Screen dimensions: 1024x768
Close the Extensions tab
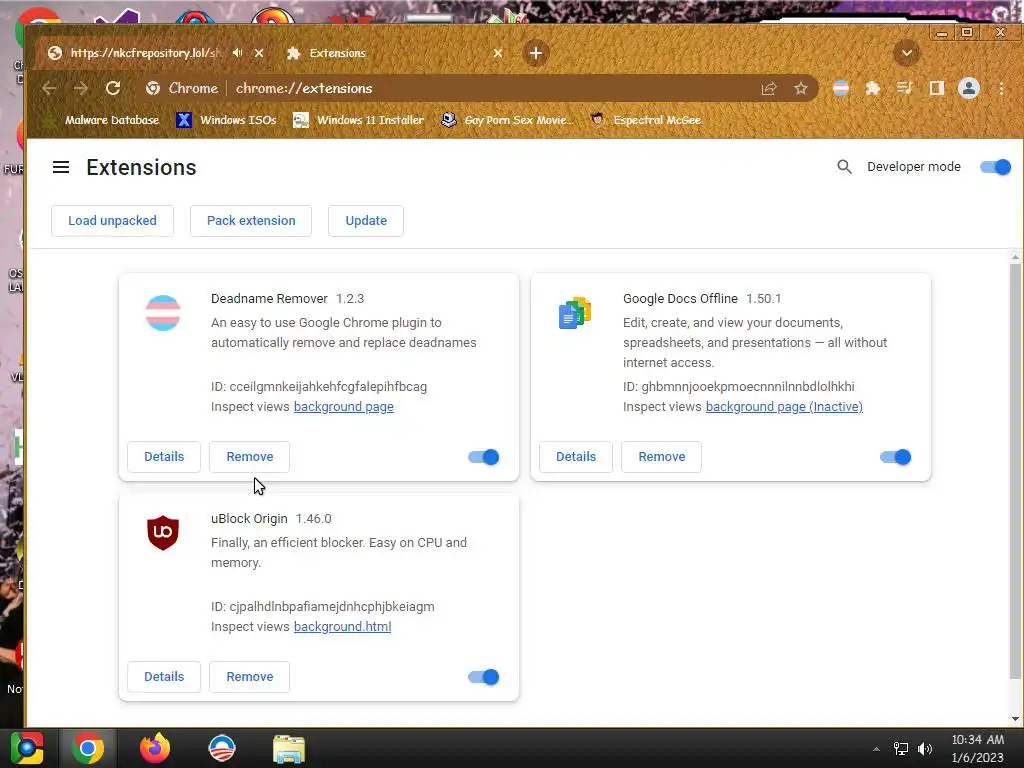[x=498, y=53]
